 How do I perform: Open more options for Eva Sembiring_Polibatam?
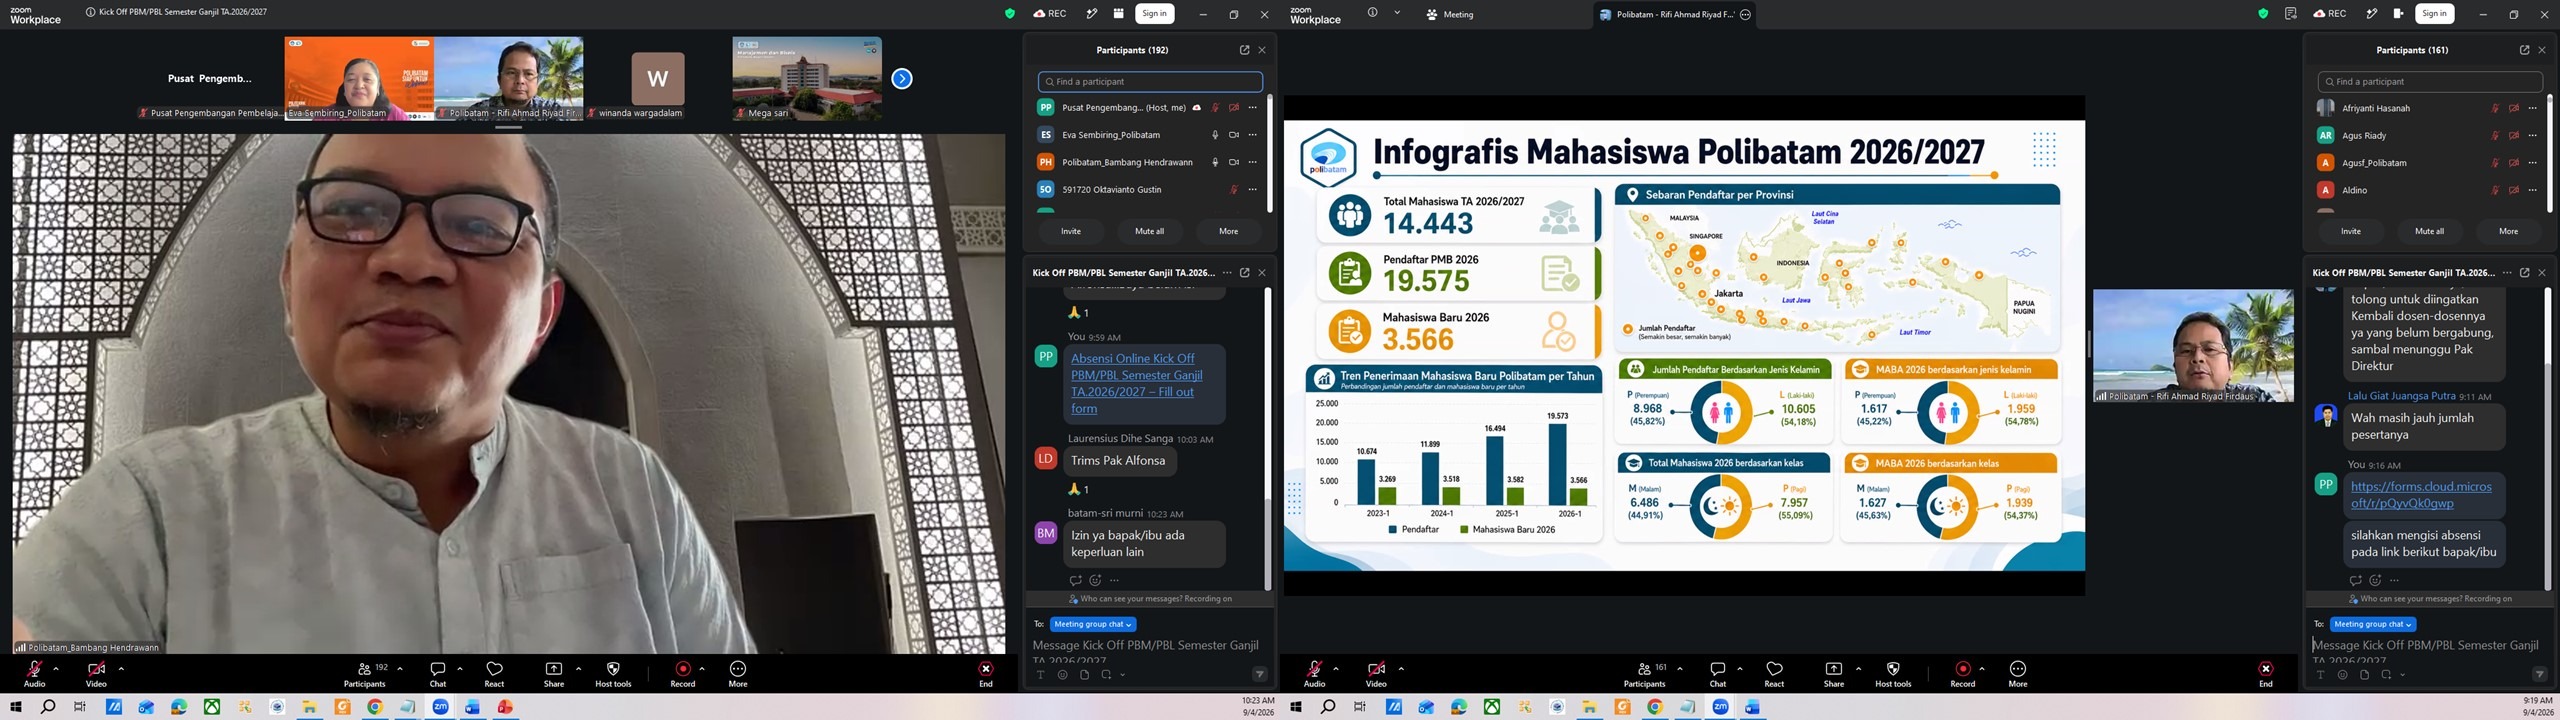click(x=1252, y=135)
